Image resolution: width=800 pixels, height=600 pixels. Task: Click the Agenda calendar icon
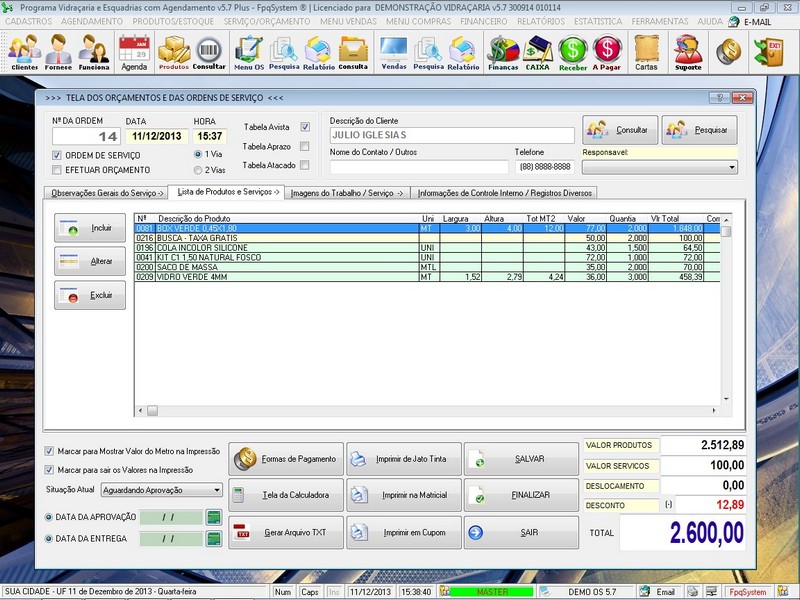pos(134,52)
